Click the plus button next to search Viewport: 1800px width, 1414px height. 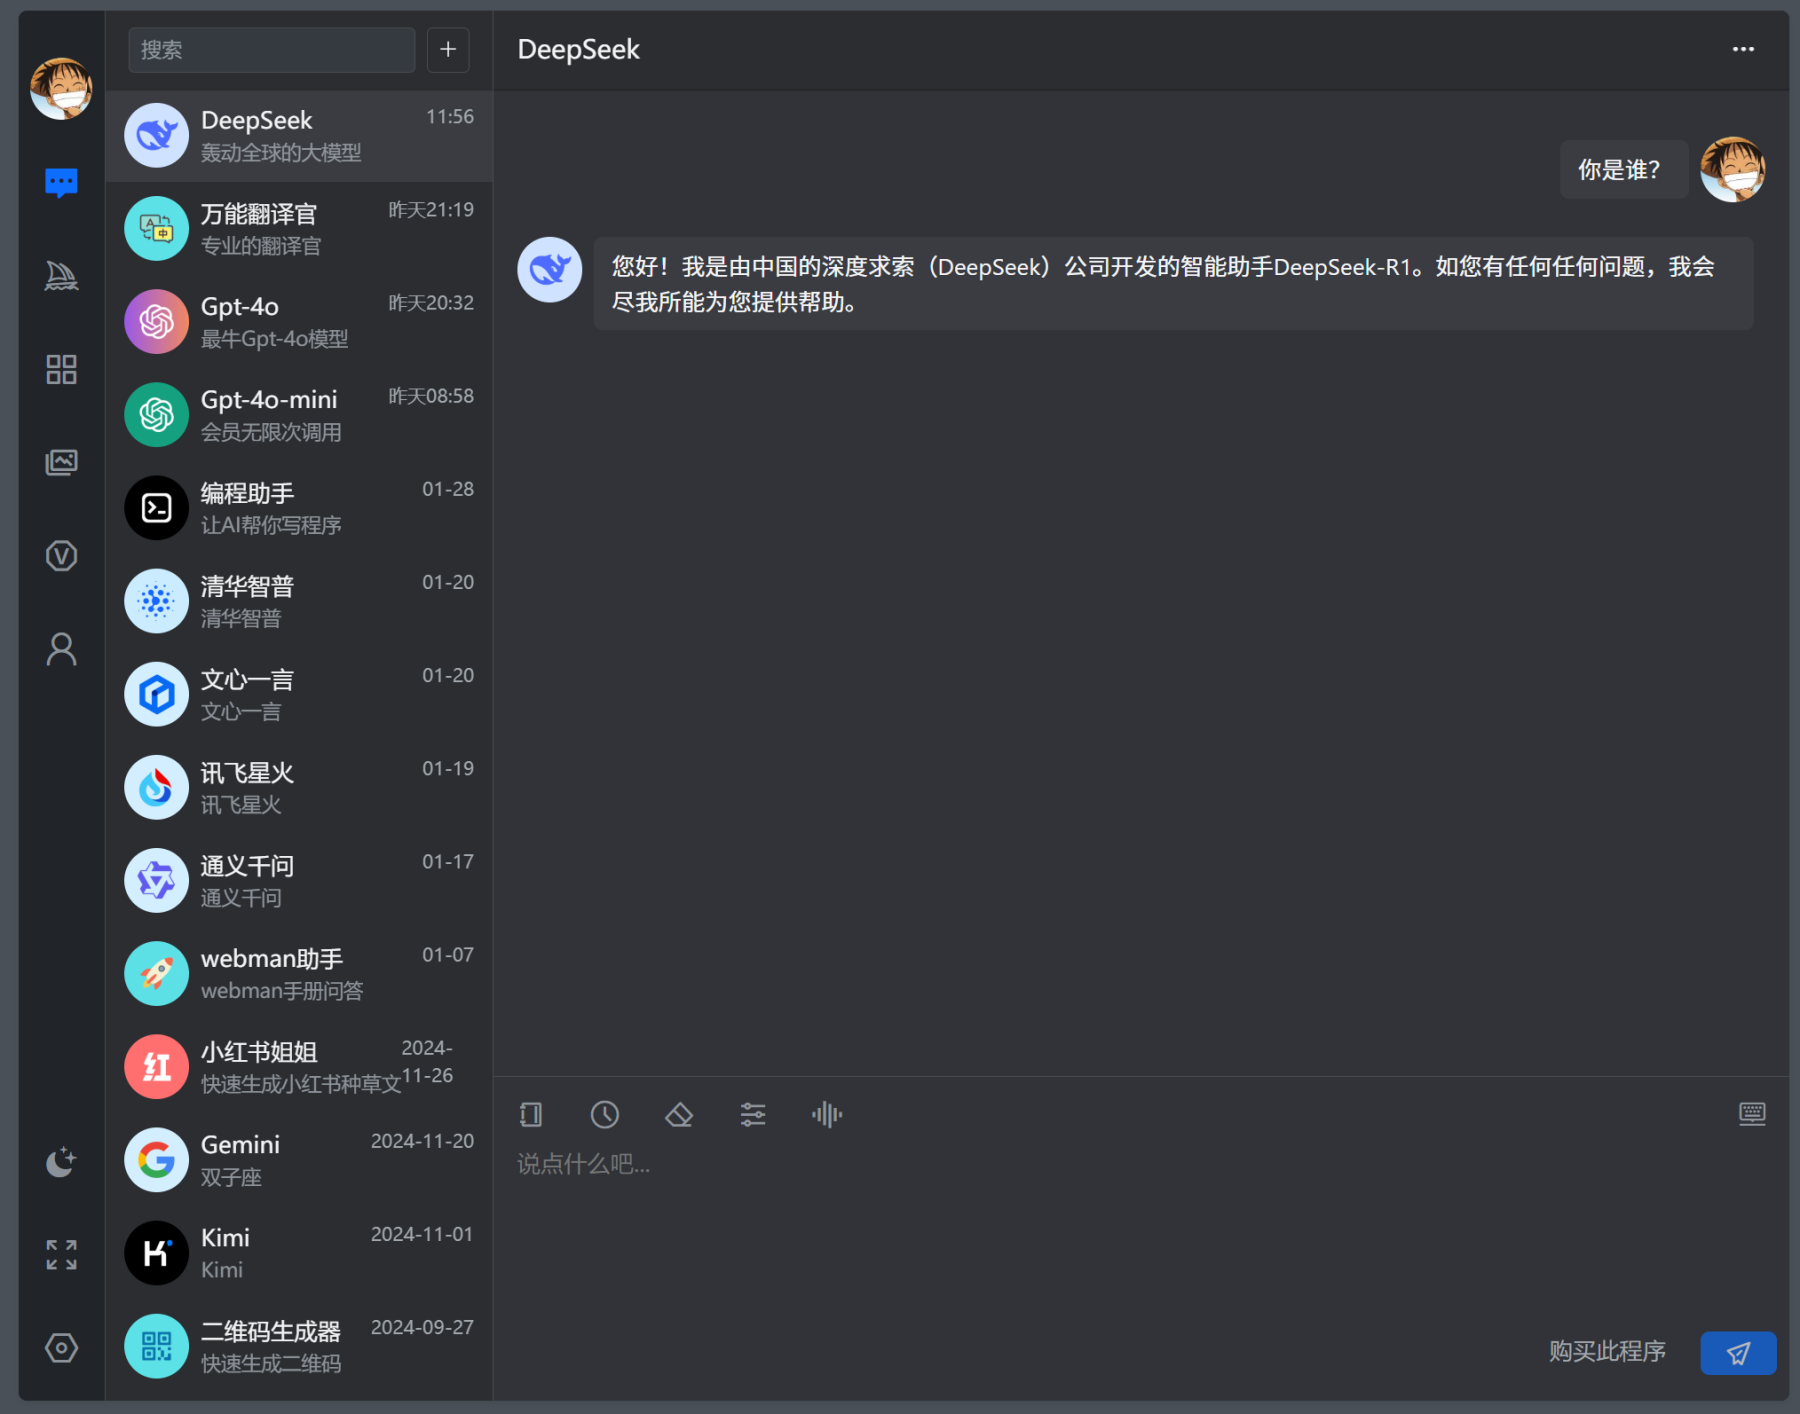(448, 50)
